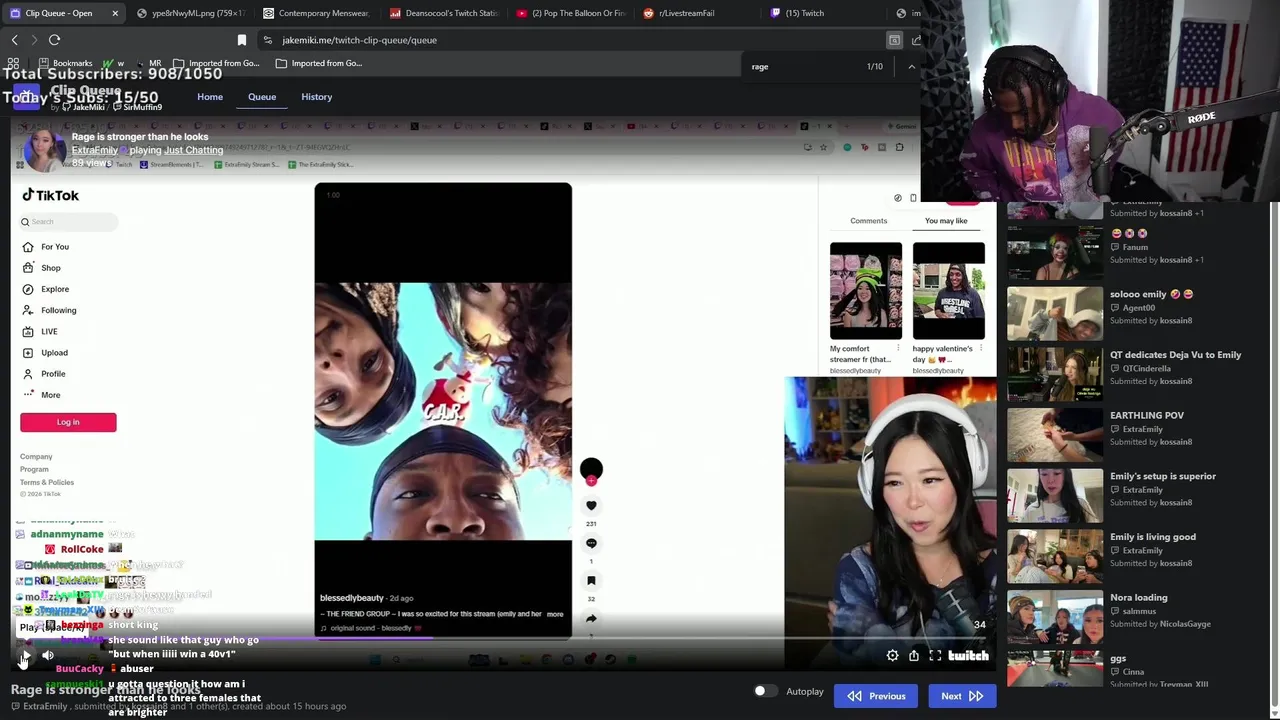Switch to the You may like tab
The height and width of the screenshot is (720, 1280).
(x=946, y=221)
